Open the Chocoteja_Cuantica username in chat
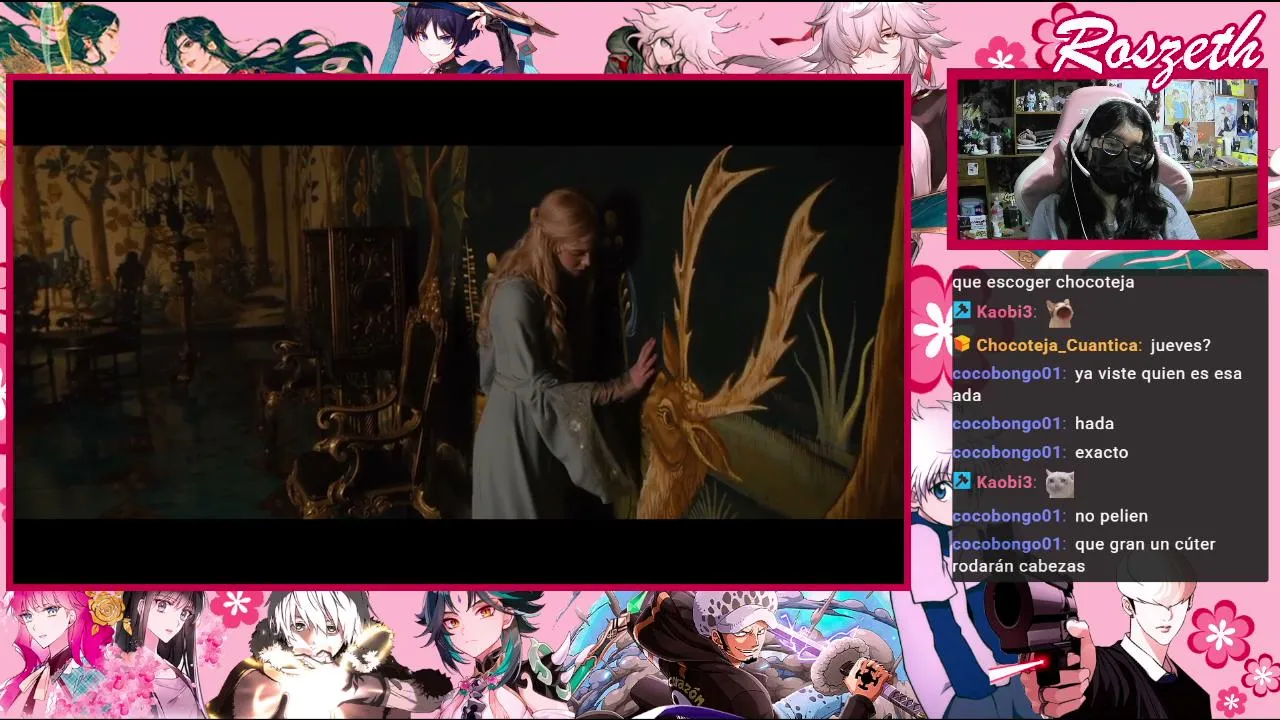Viewport: 1280px width, 720px height. (1057, 345)
